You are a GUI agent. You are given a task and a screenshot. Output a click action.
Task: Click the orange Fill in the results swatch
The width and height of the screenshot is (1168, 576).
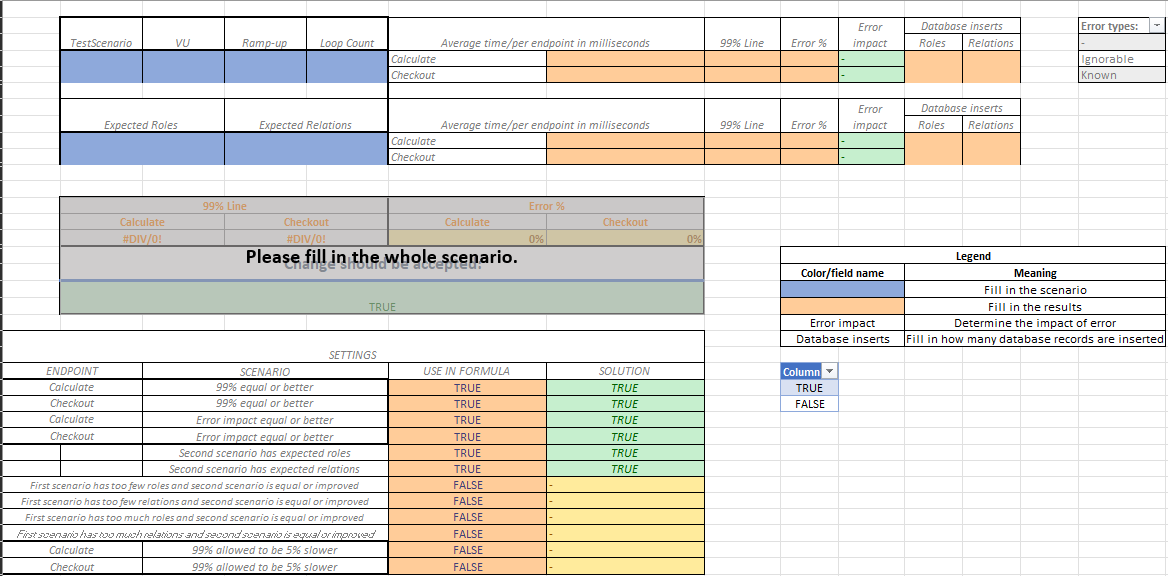click(x=842, y=306)
